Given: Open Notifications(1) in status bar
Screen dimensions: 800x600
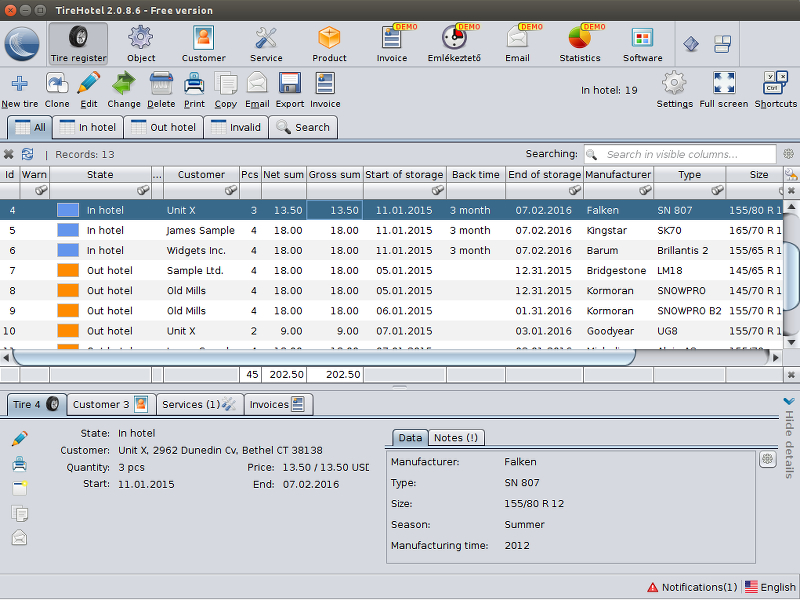Looking at the screenshot, I should 692,587.
